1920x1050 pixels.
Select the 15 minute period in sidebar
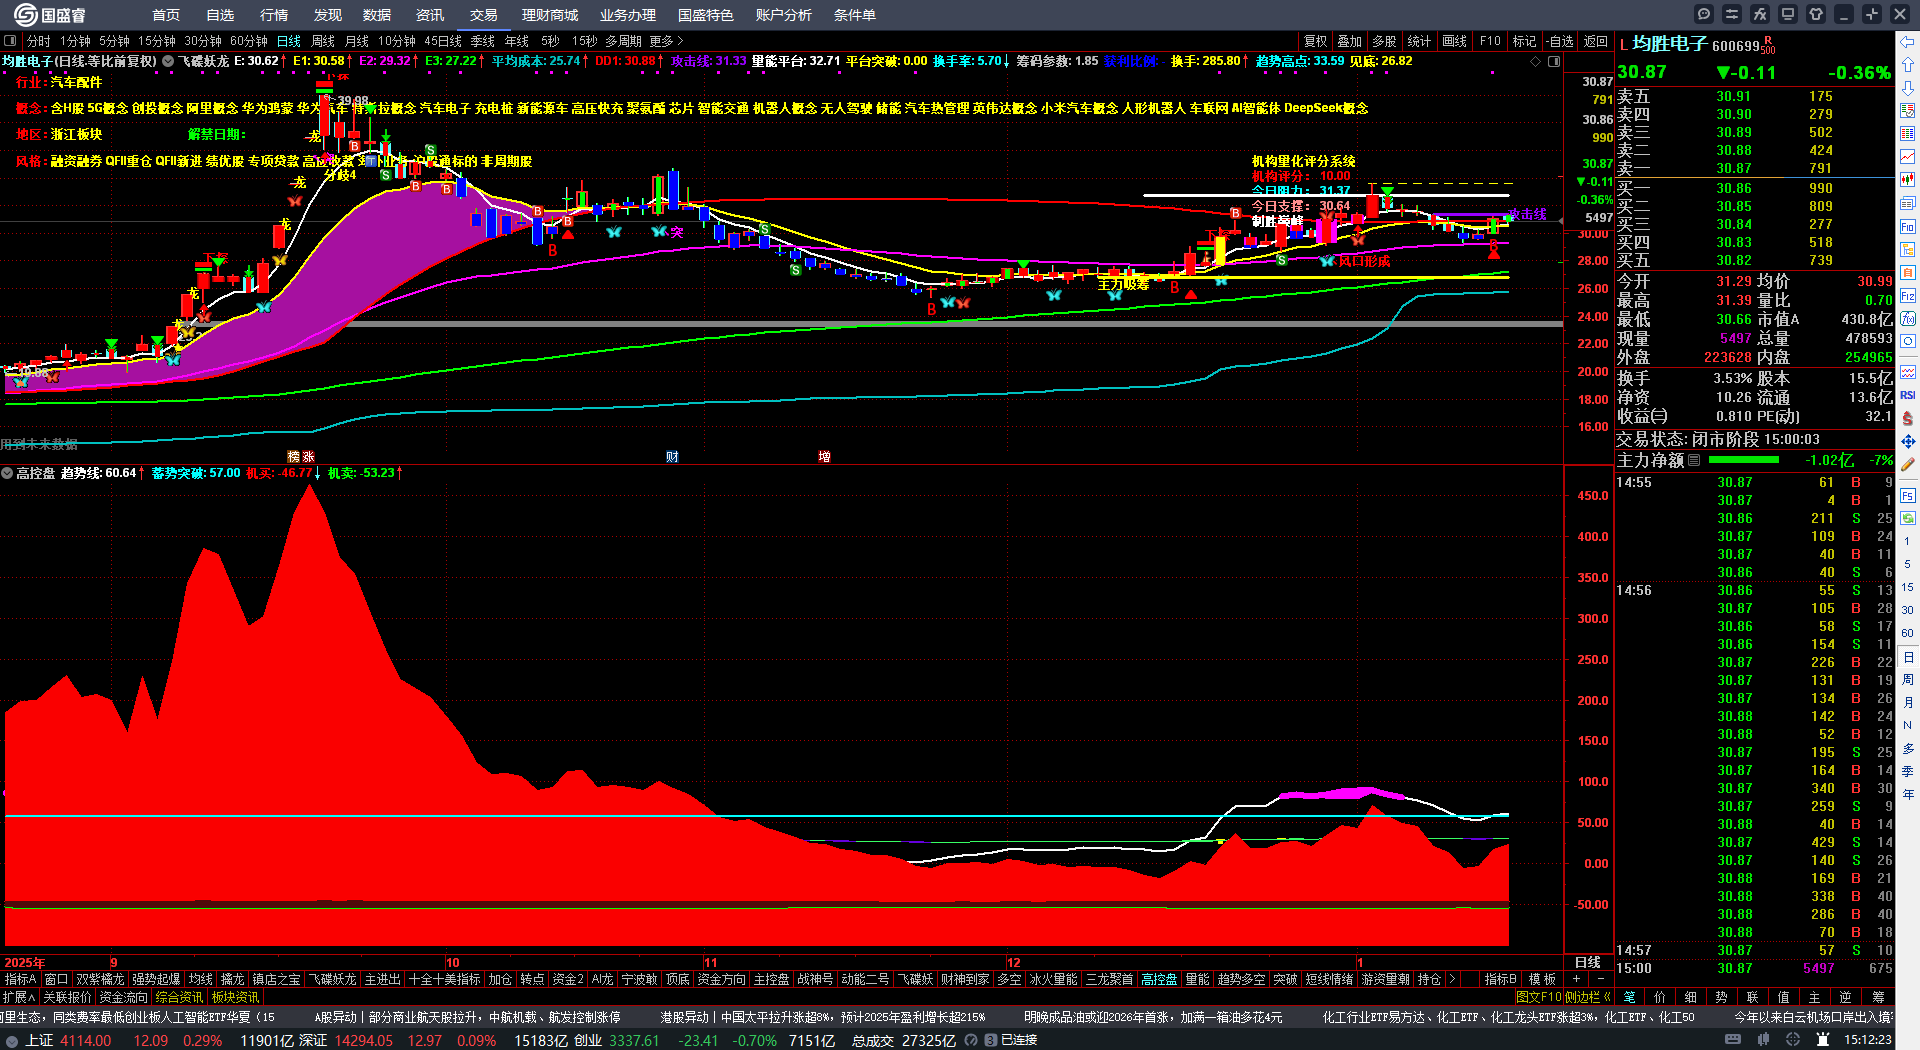click(1908, 587)
